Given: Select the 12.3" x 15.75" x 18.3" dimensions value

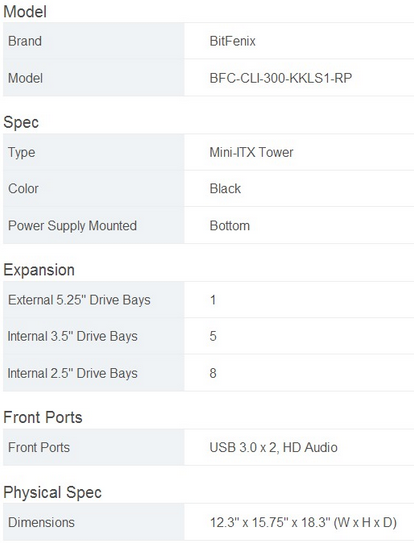Looking at the screenshot, I should 303,522.
